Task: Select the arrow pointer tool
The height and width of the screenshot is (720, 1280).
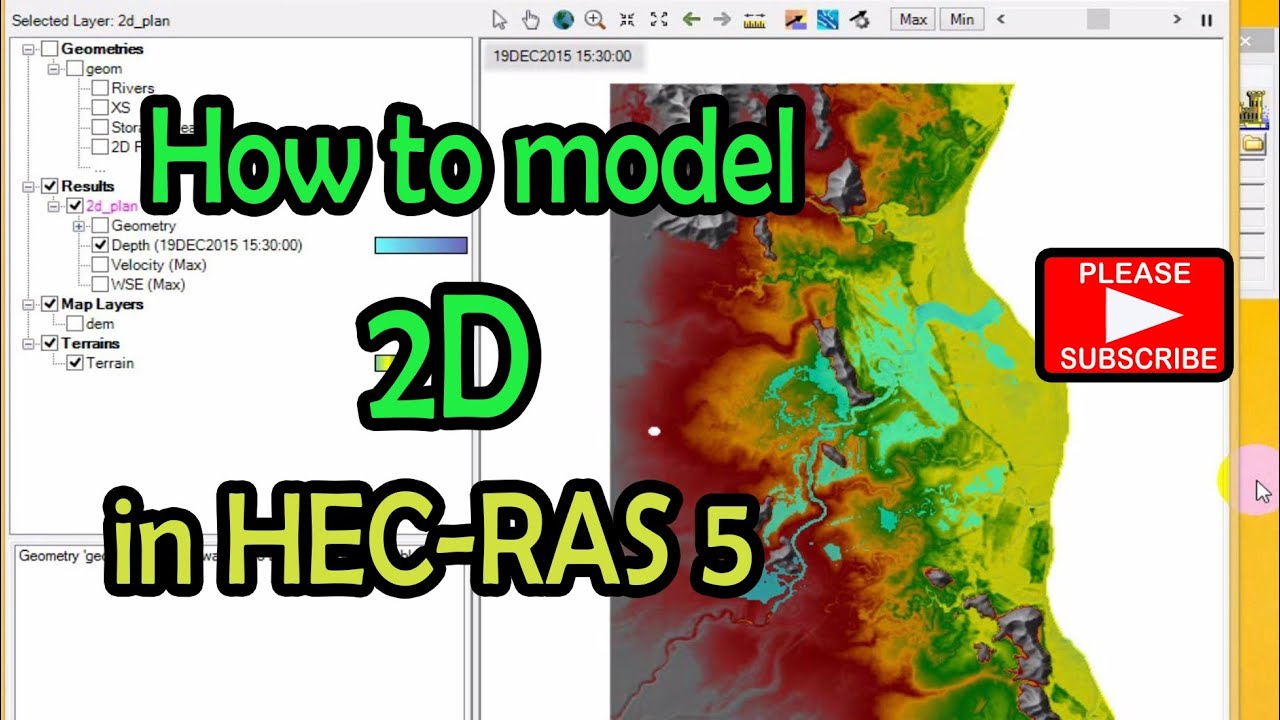Action: tap(500, 19)
